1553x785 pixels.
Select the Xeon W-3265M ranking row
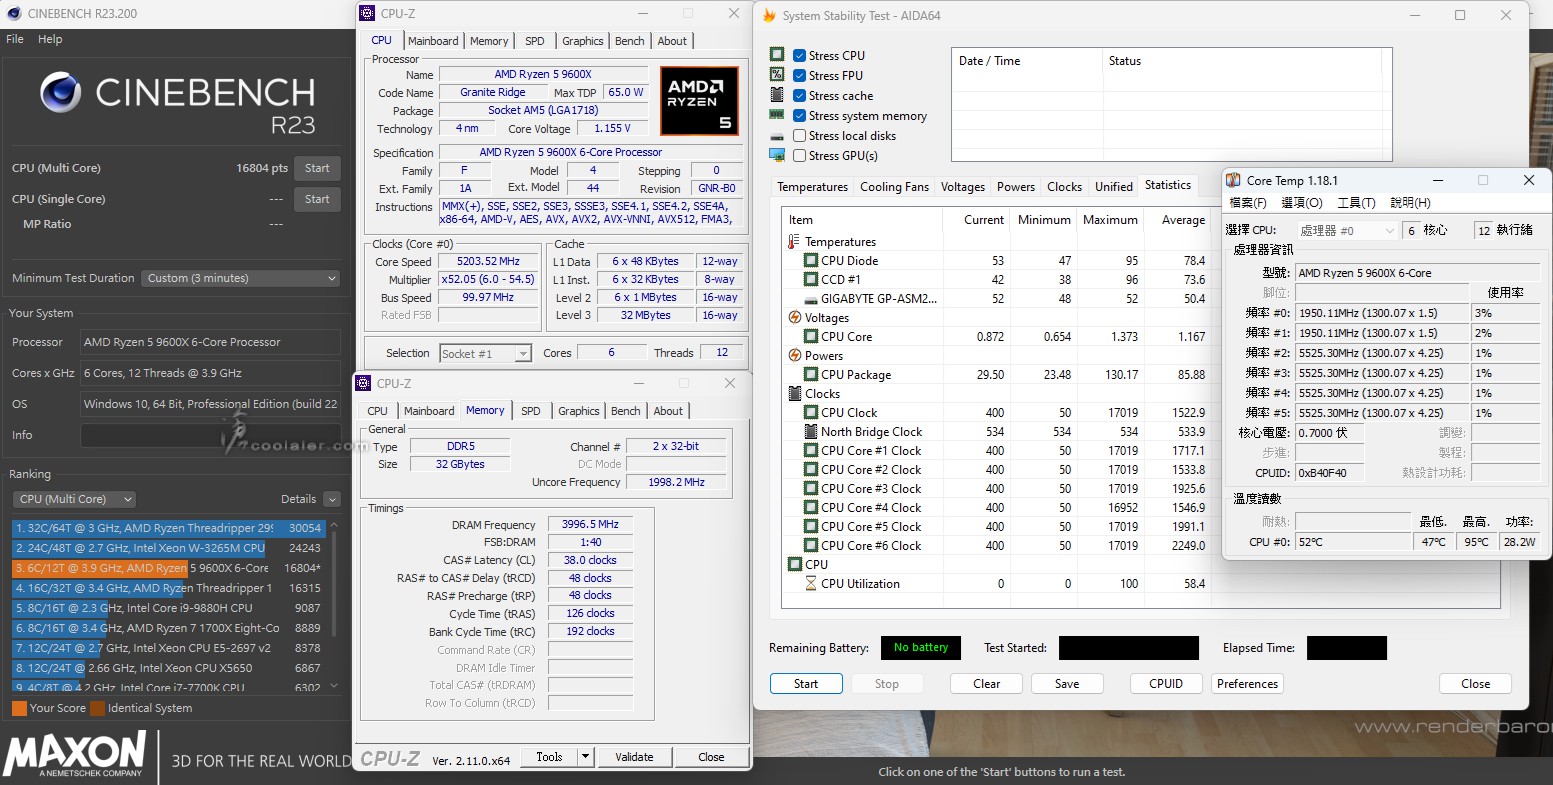[168, 548]
